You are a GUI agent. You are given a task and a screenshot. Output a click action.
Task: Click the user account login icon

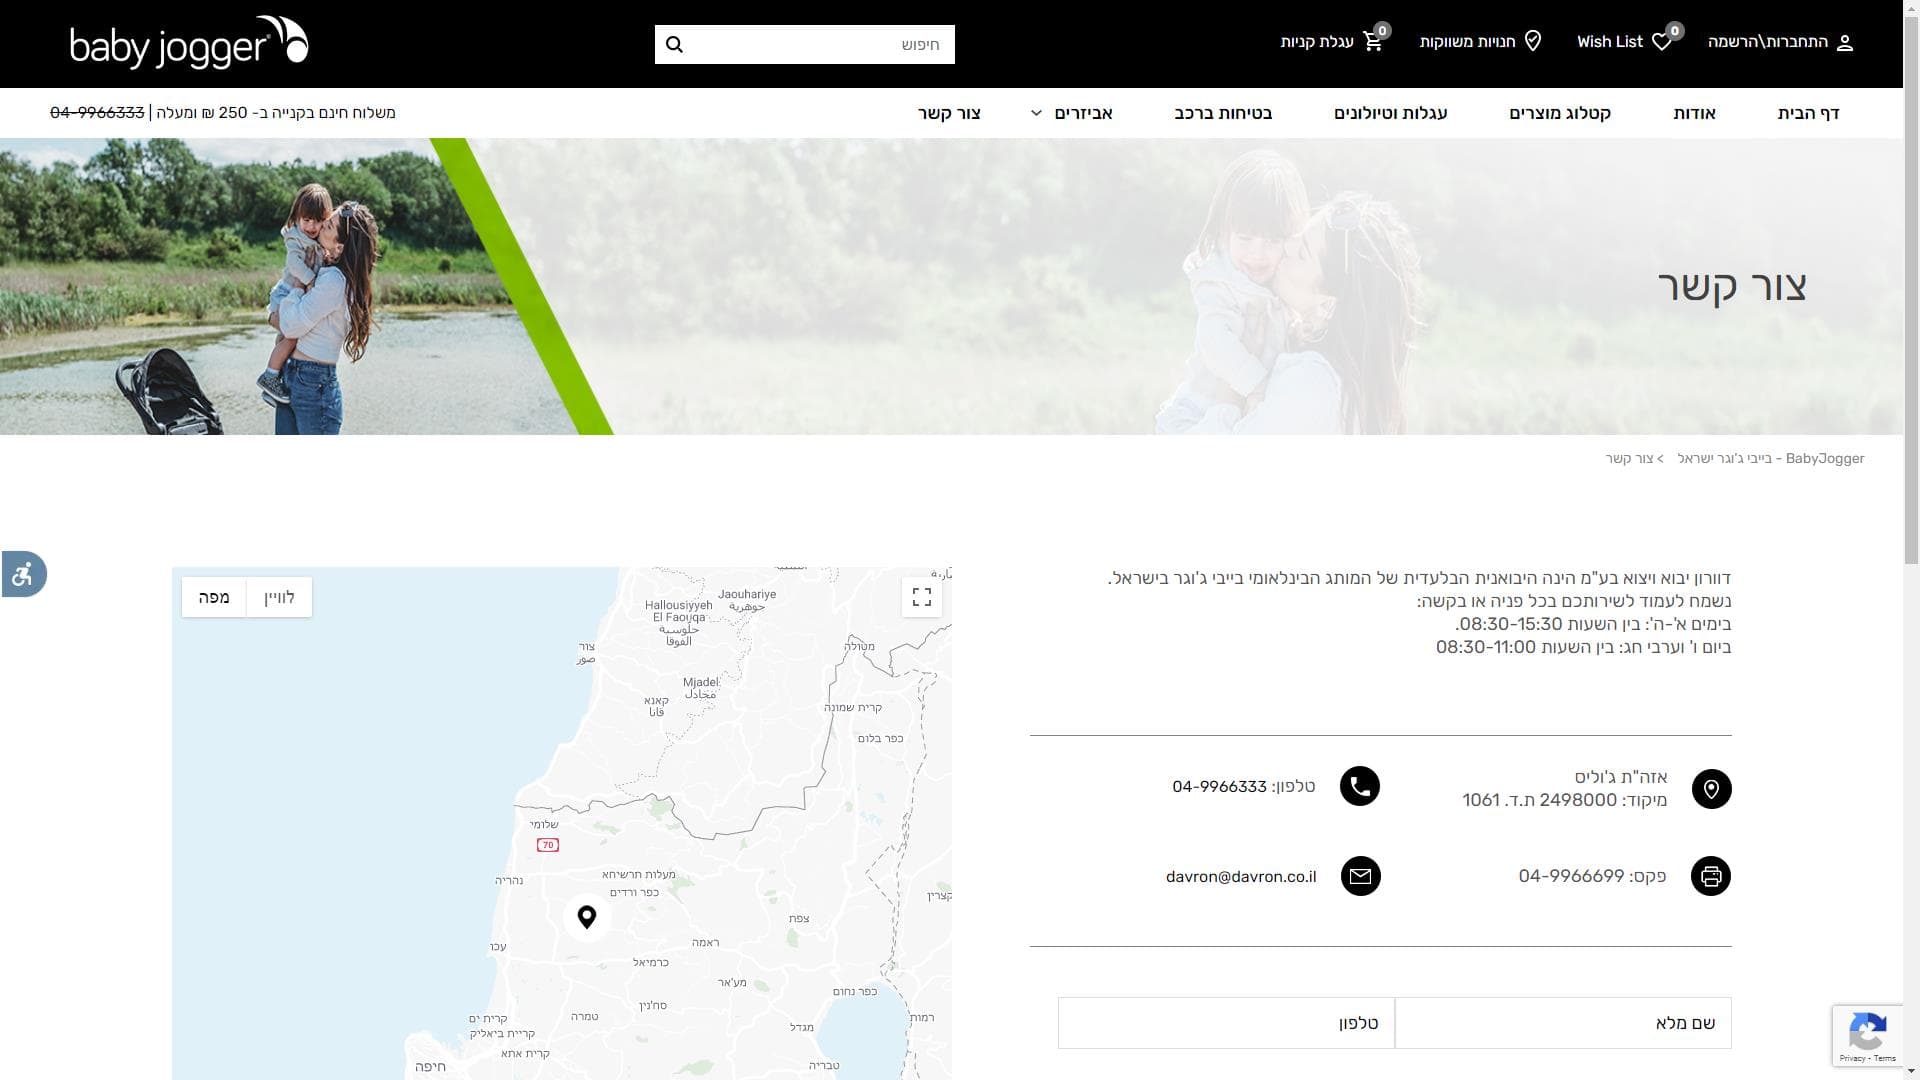coord(1845,43)
